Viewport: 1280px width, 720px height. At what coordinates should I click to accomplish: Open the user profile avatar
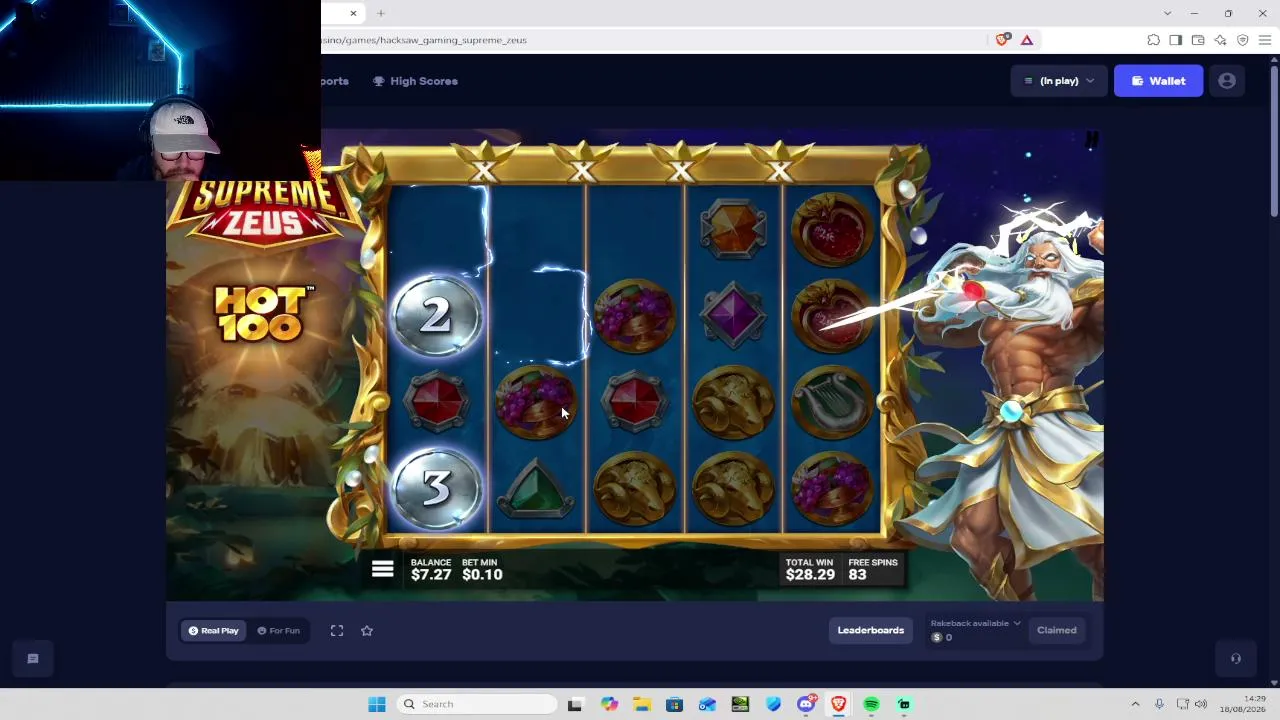tap(1227, 81)
